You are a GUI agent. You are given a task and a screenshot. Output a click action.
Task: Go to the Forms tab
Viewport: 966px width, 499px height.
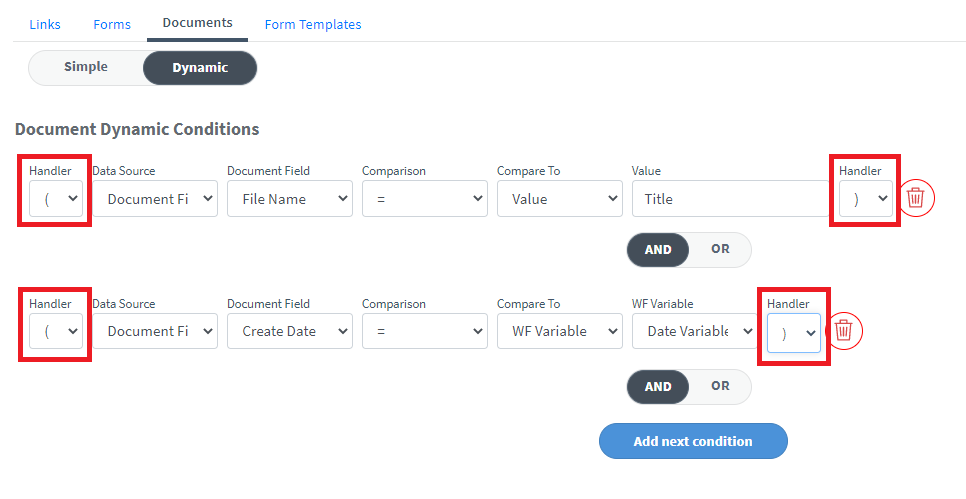tap(112, 24)
